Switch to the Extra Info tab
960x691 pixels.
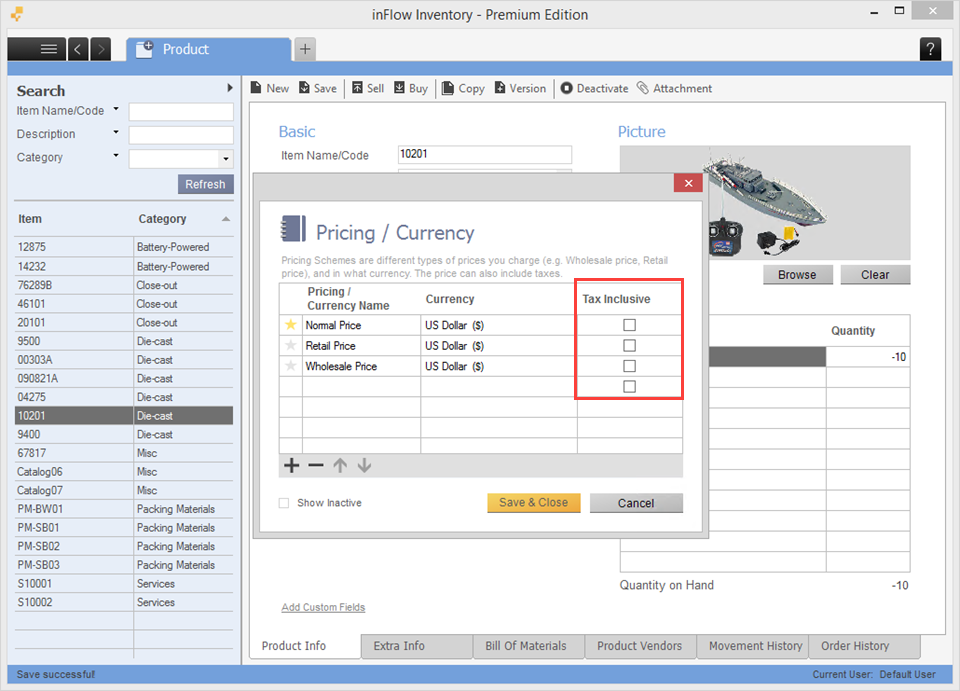pyautogui.click(x=417, y=646)
